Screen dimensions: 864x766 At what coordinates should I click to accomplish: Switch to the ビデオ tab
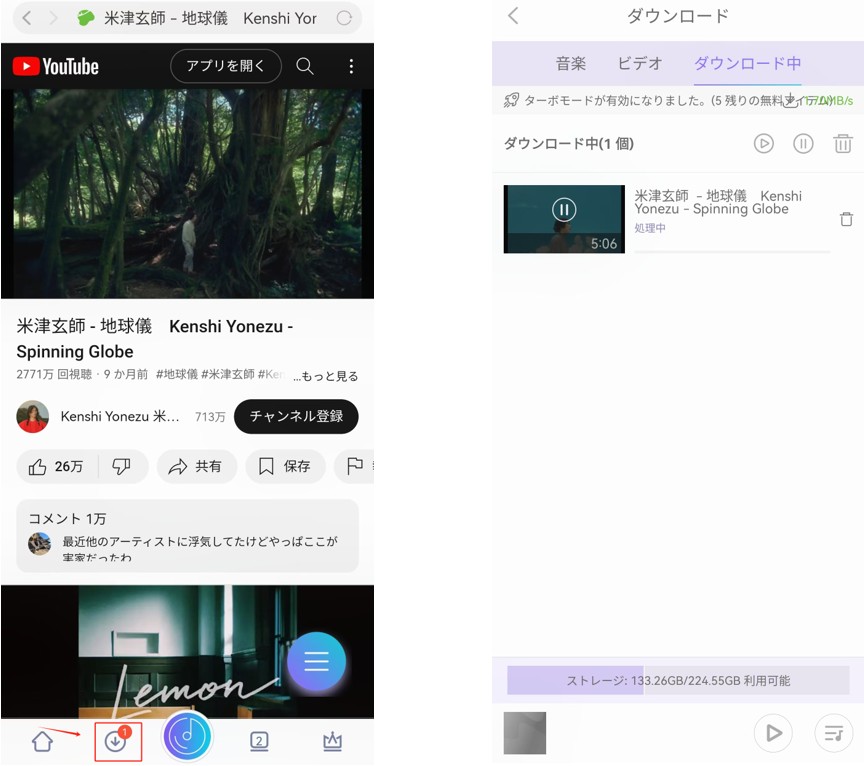[640, 63]
